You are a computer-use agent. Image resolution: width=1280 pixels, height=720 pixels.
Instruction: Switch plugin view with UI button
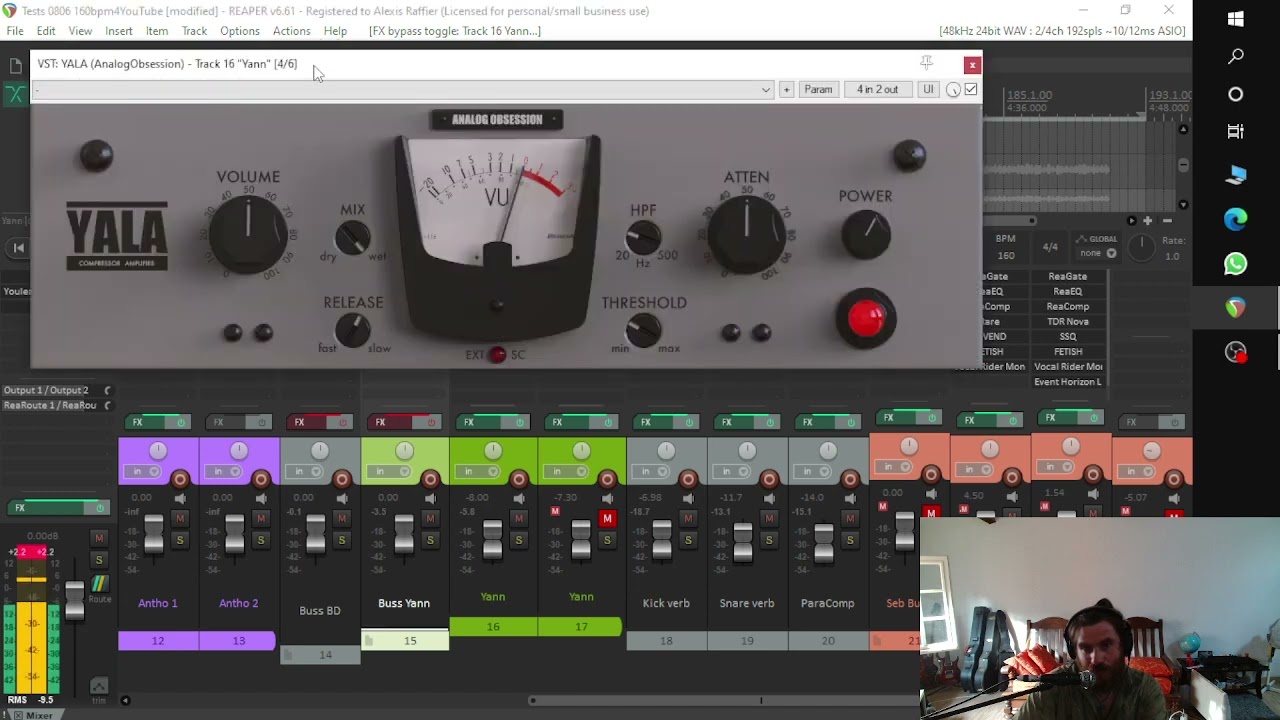coord(928,90)
